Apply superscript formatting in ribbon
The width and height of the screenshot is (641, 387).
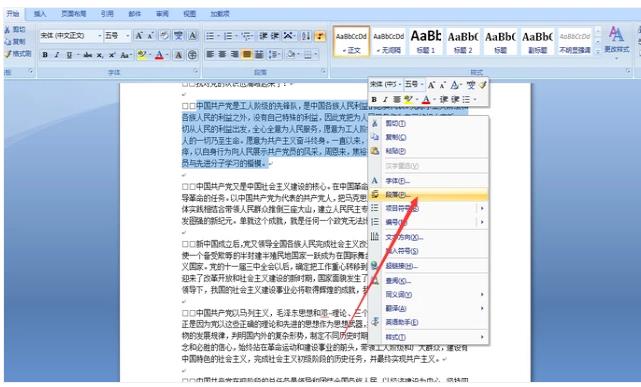[x=112, y=55]
